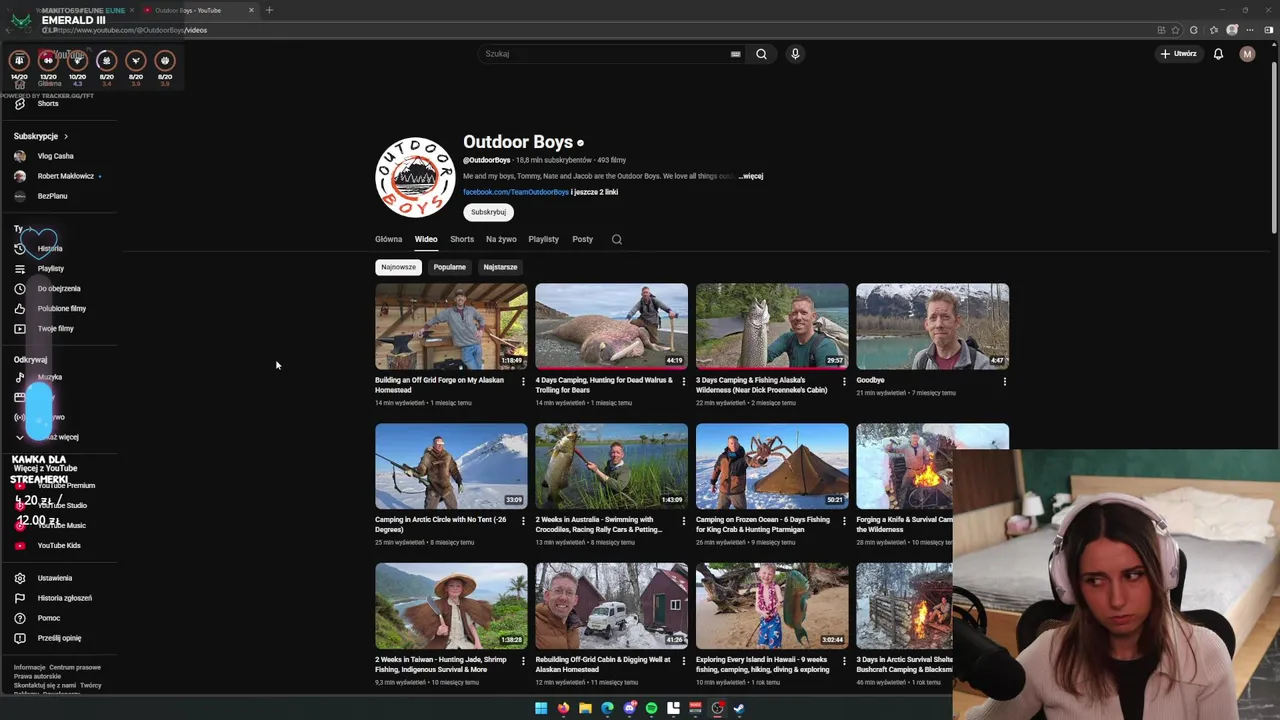Viewport: 1280px width, 720px height.
Task: Open Vlog Casha subscription
Action: (x=55, y=156)
